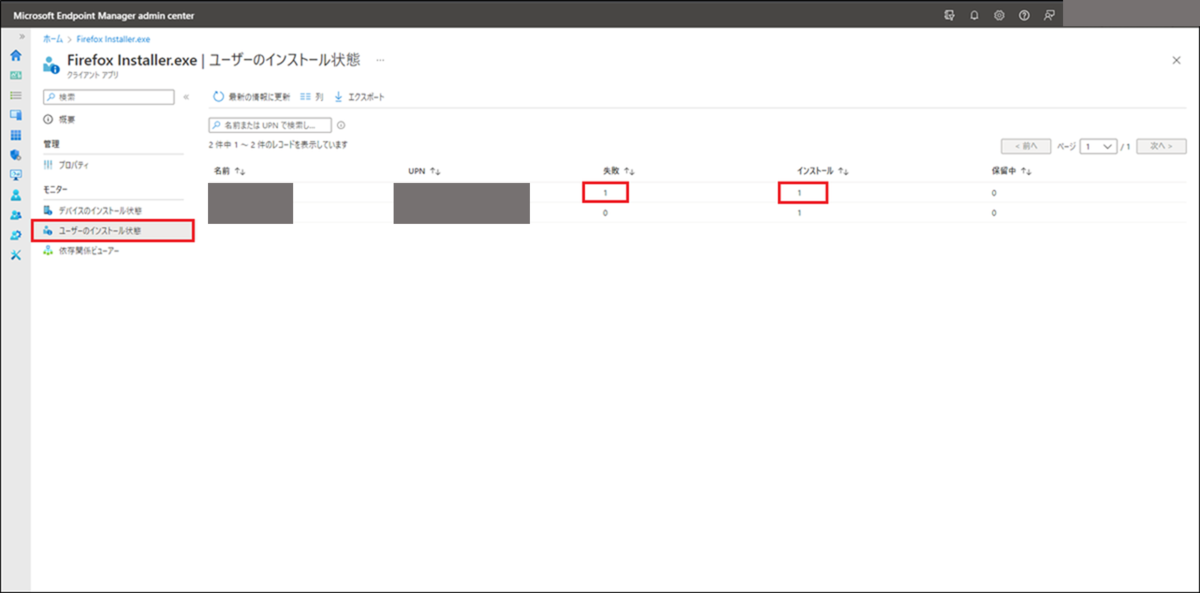Open デバイスのインストール状態 menu item

92,211
